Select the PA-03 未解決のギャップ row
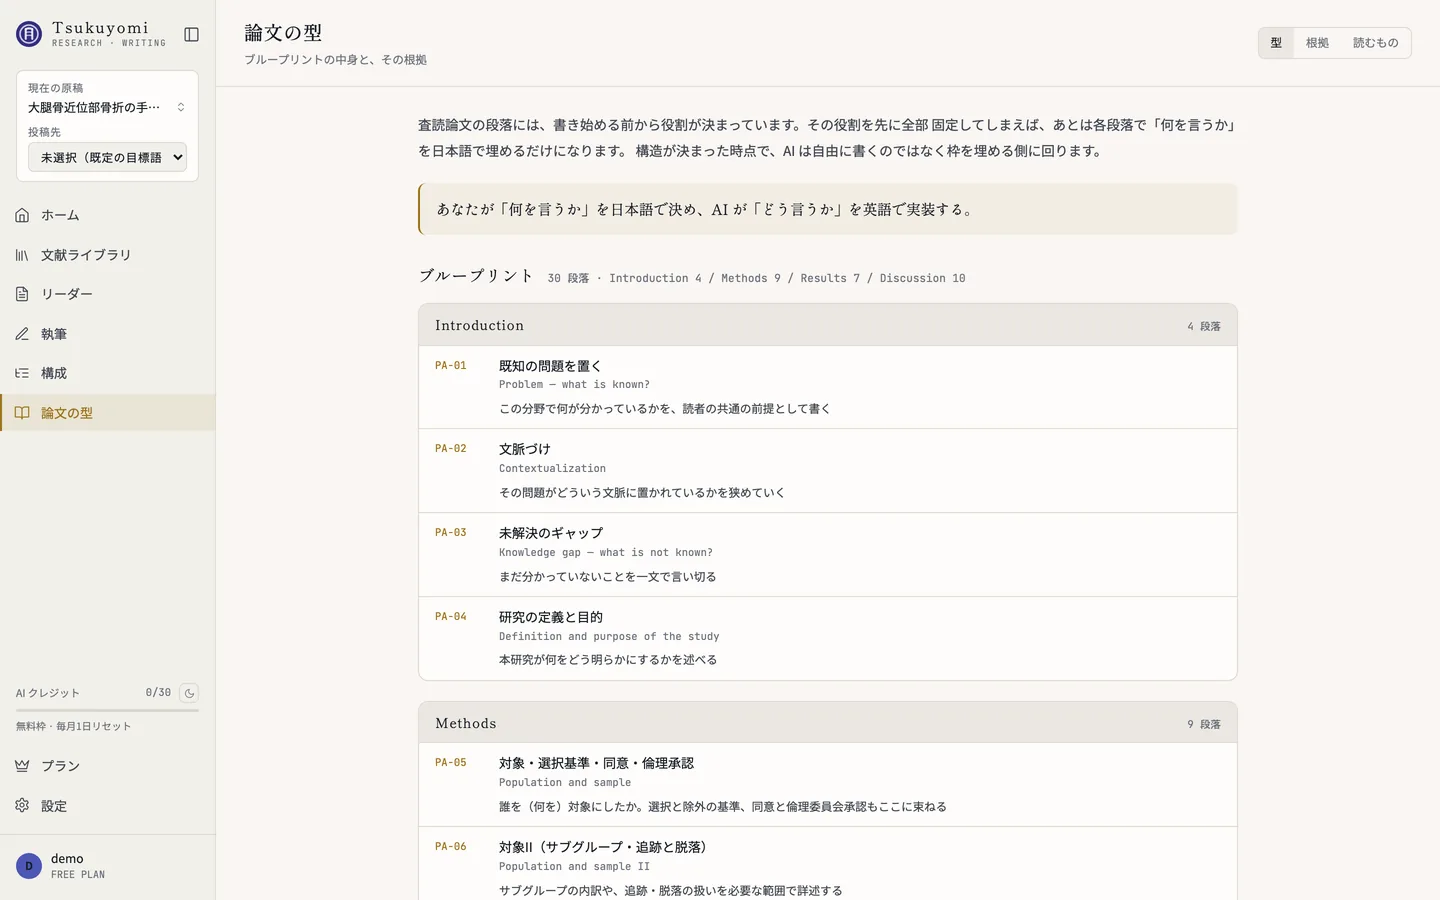1440x900 pixels. click(x=828, y=555)
